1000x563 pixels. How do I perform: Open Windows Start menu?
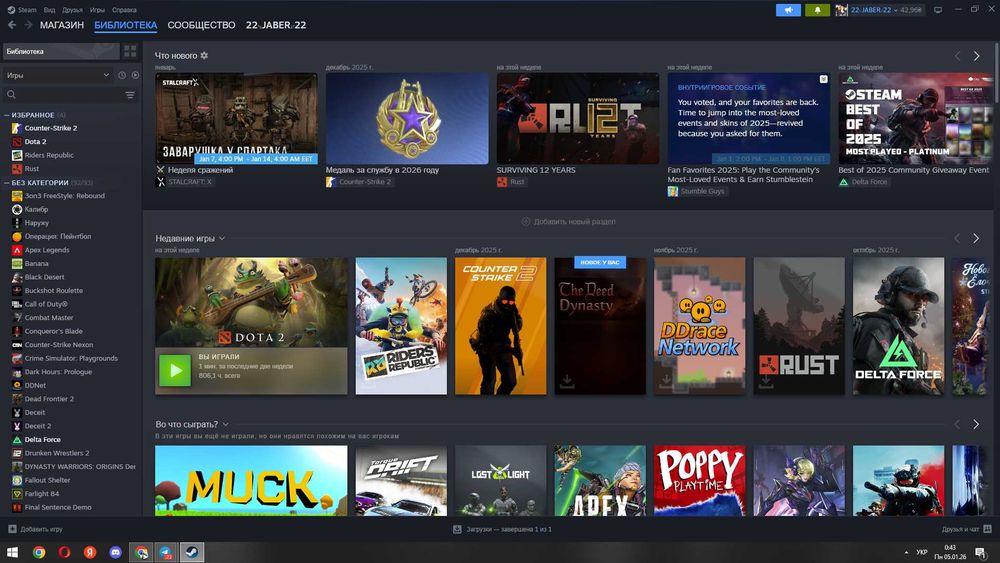12,552
